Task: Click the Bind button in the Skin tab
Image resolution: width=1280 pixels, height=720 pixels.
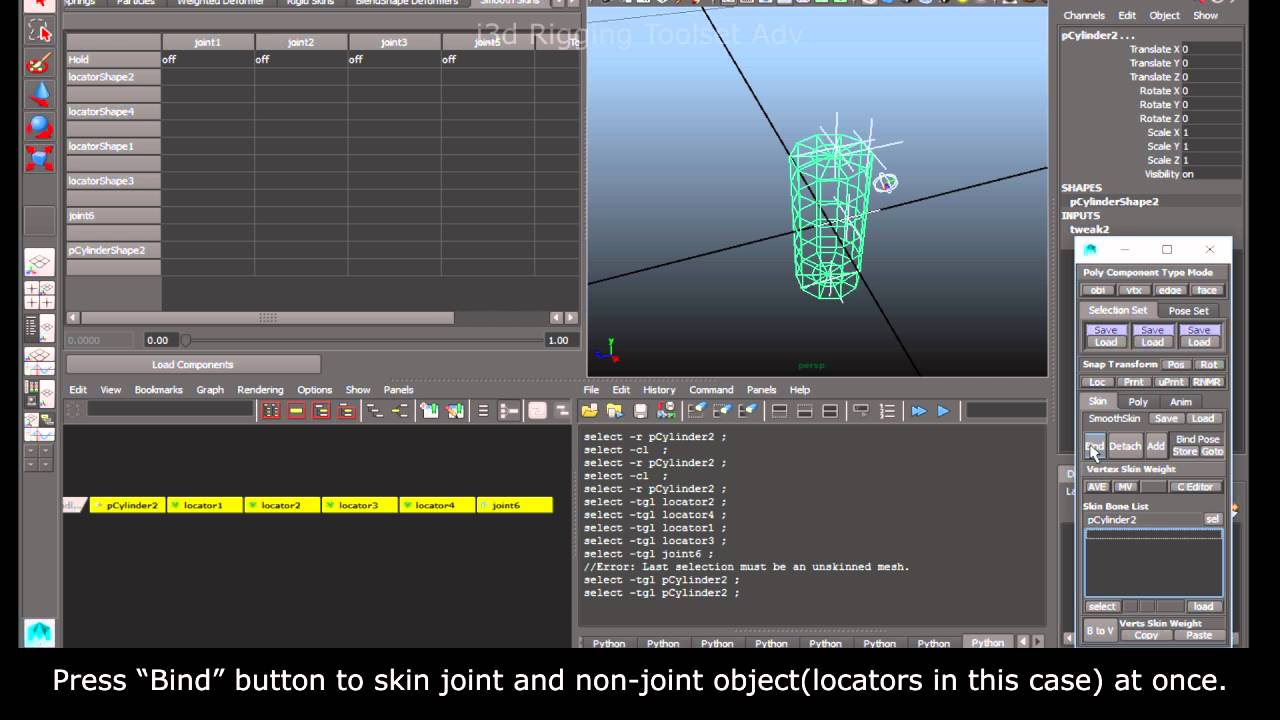Action: pyautogui.click(x=1095, y=446)
